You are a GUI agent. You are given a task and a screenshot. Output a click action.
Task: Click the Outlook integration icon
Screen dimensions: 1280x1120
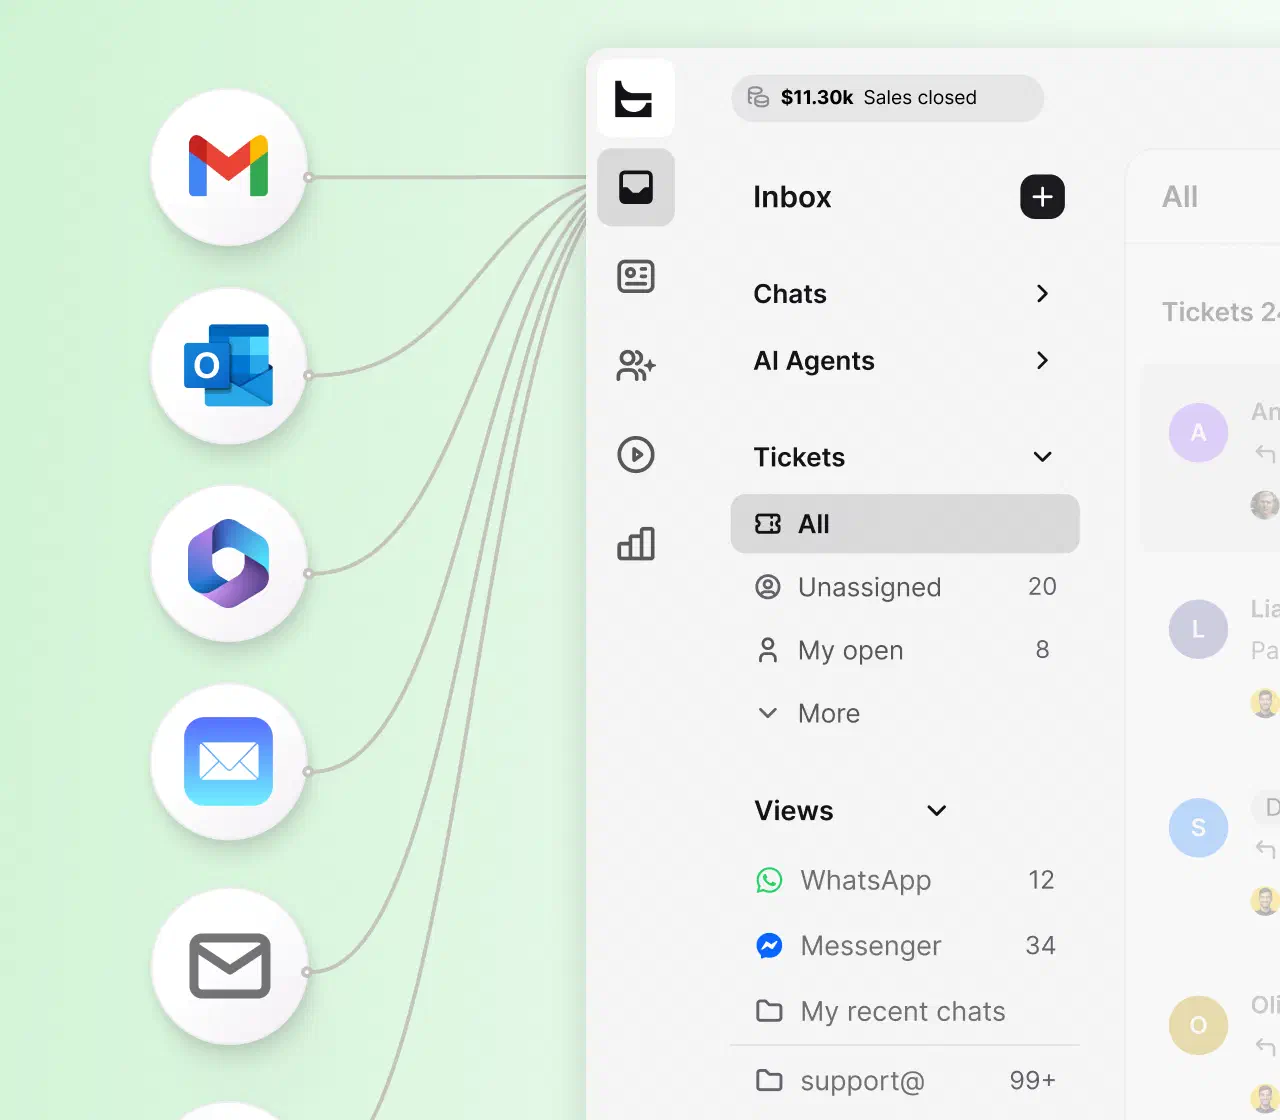coord(229,366)
